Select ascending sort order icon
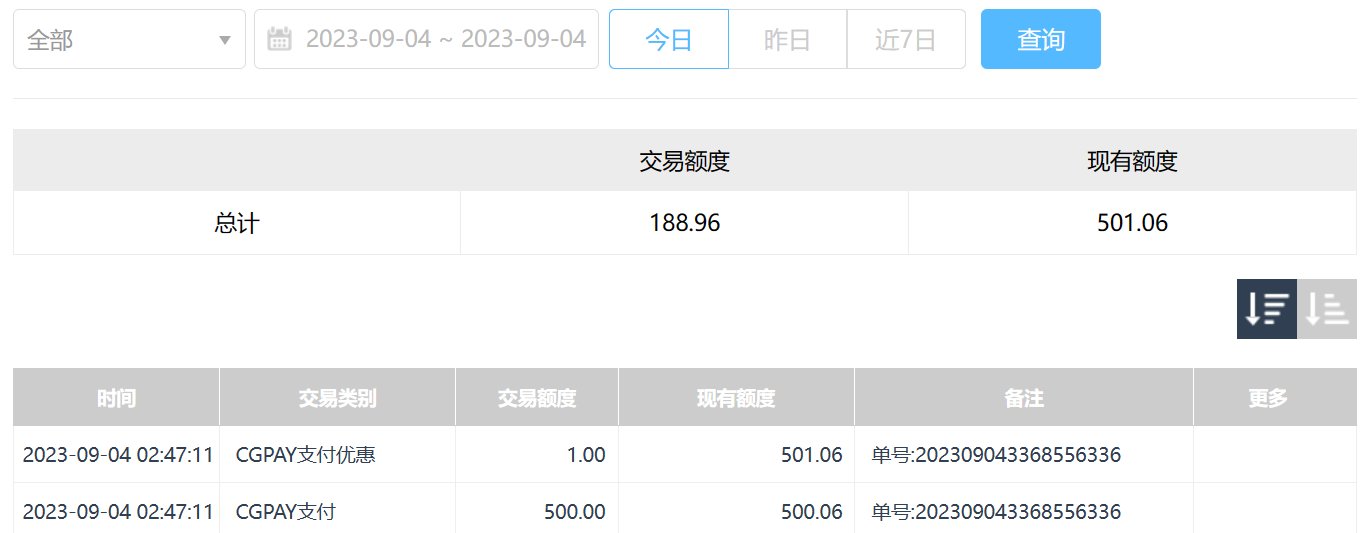1367x533 pixels. point(1327,309)
